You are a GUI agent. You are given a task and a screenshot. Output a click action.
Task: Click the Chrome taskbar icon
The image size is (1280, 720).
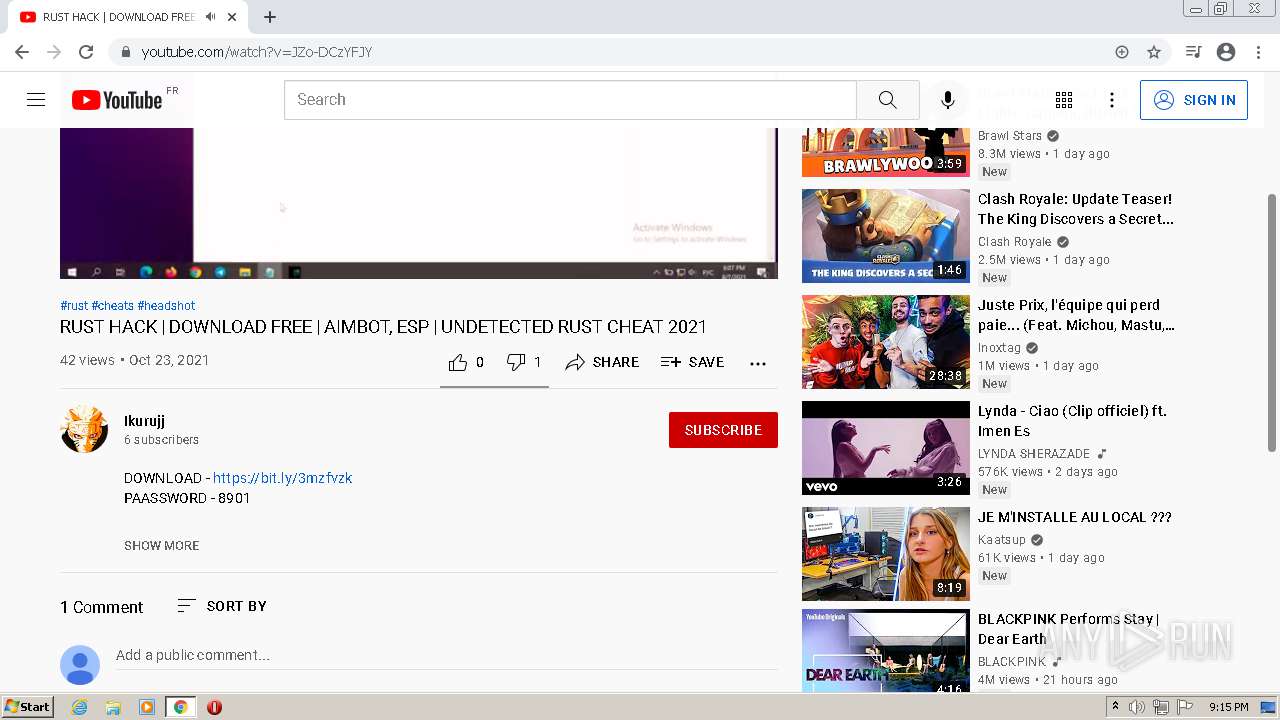tap(180, 707)
